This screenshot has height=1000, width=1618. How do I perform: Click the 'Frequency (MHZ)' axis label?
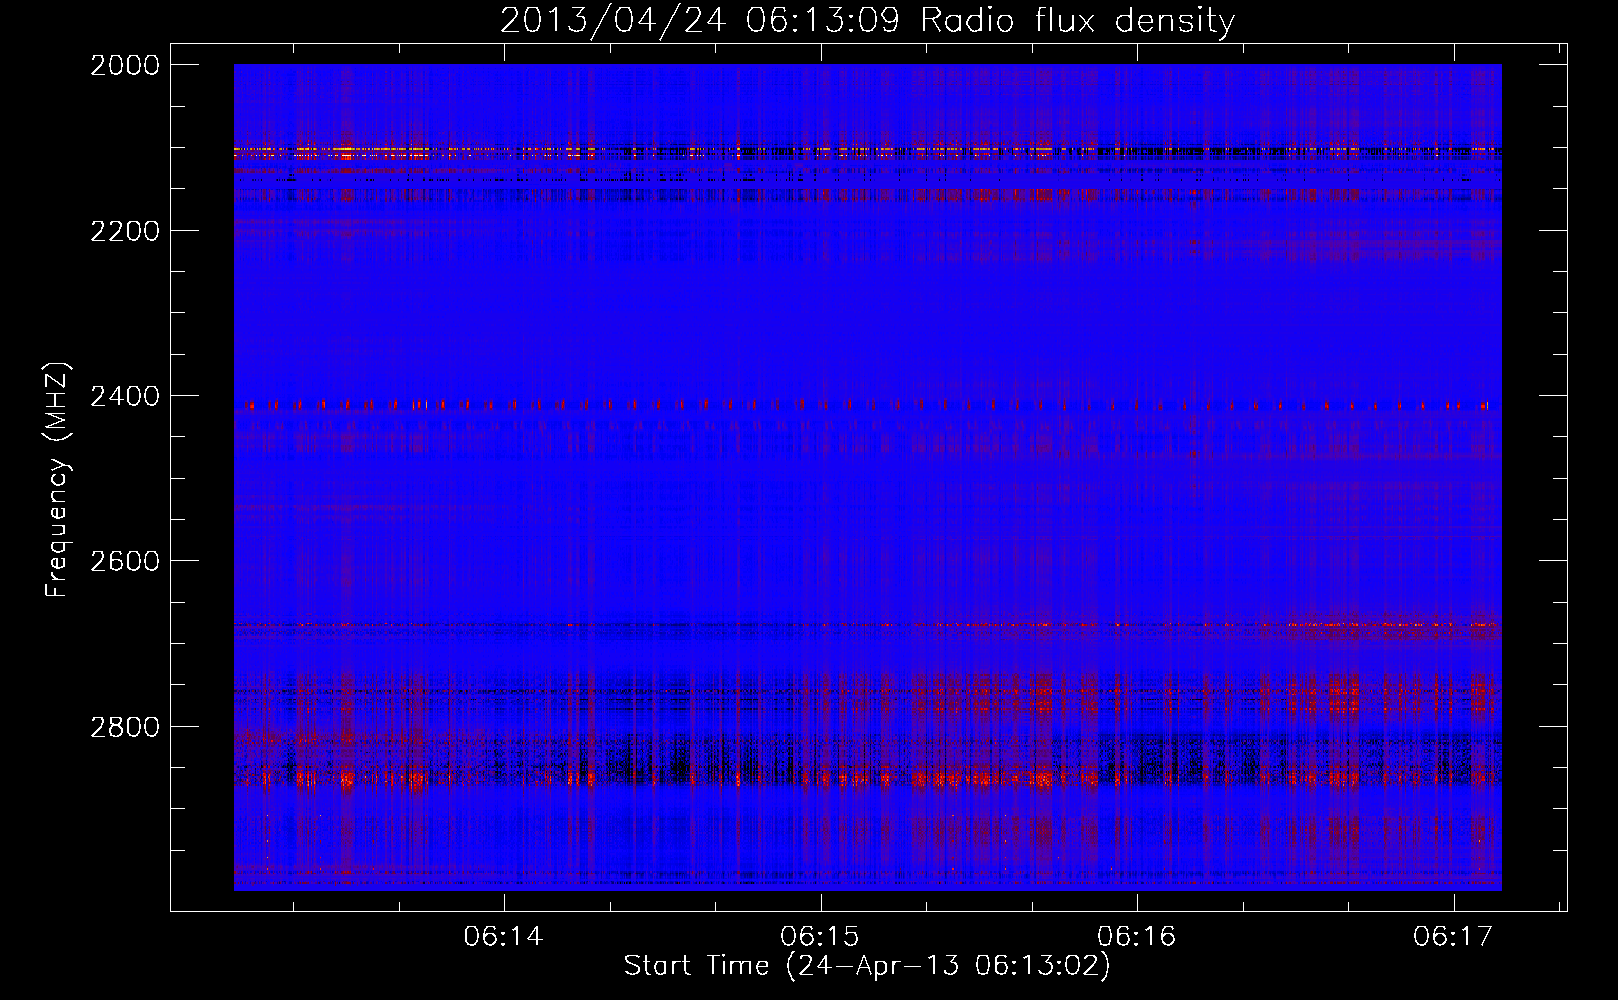pyautogui.click(x=58, y=480)
